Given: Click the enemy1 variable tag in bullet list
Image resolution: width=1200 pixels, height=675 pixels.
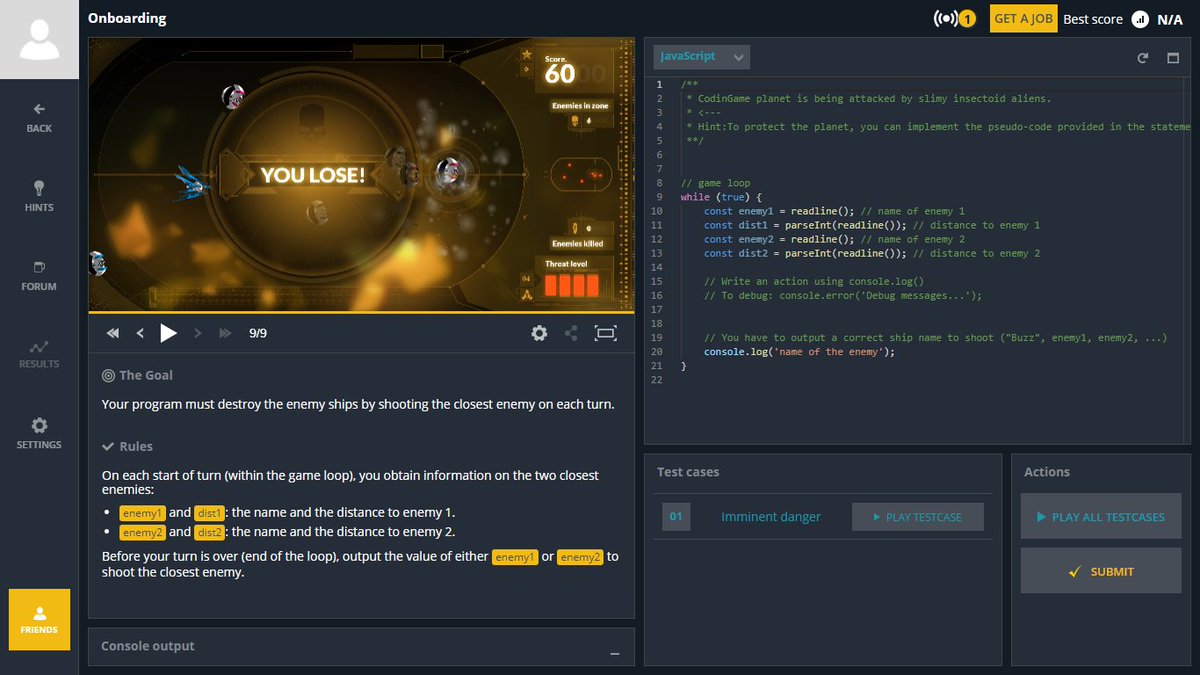Looking at the screenshot, I should tap(142, 512).
